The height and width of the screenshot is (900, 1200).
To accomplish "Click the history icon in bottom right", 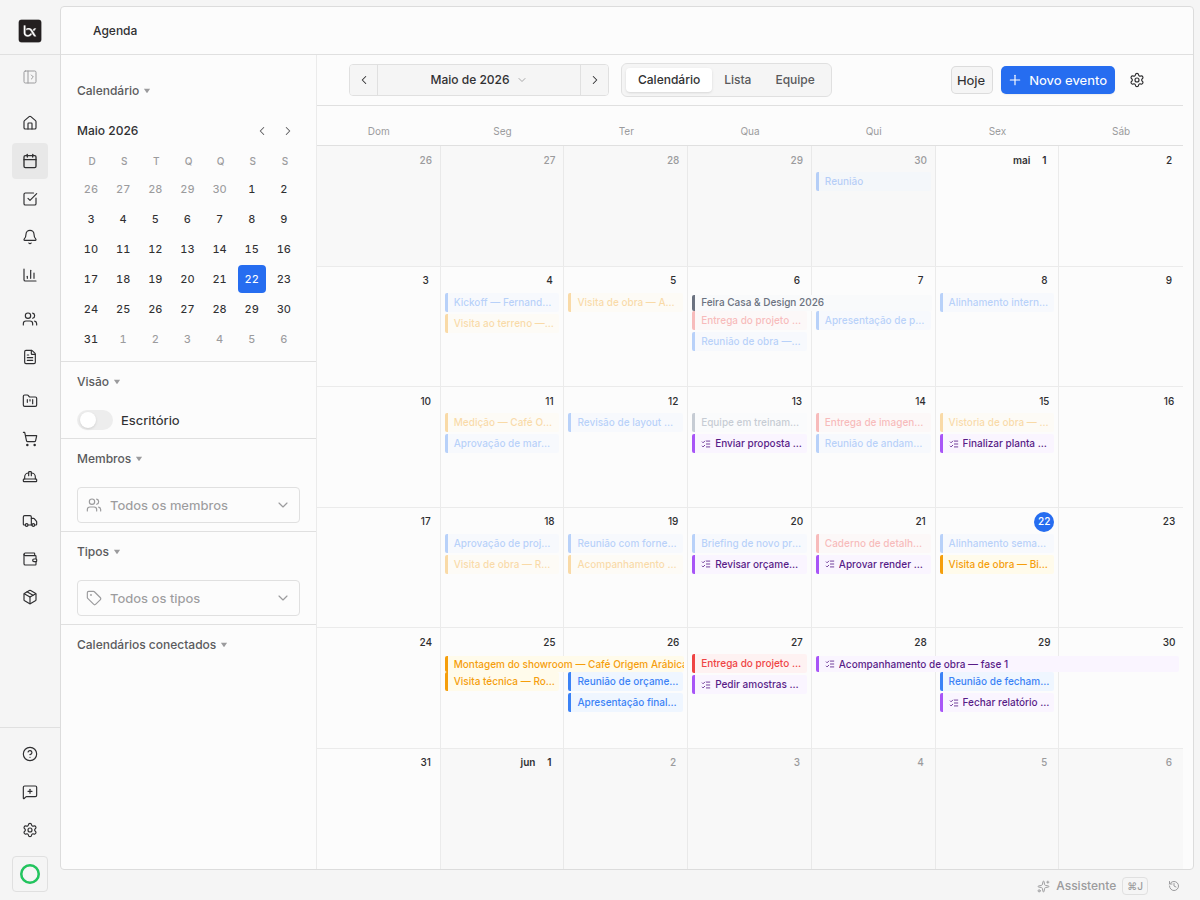I will pos(1174,886).
